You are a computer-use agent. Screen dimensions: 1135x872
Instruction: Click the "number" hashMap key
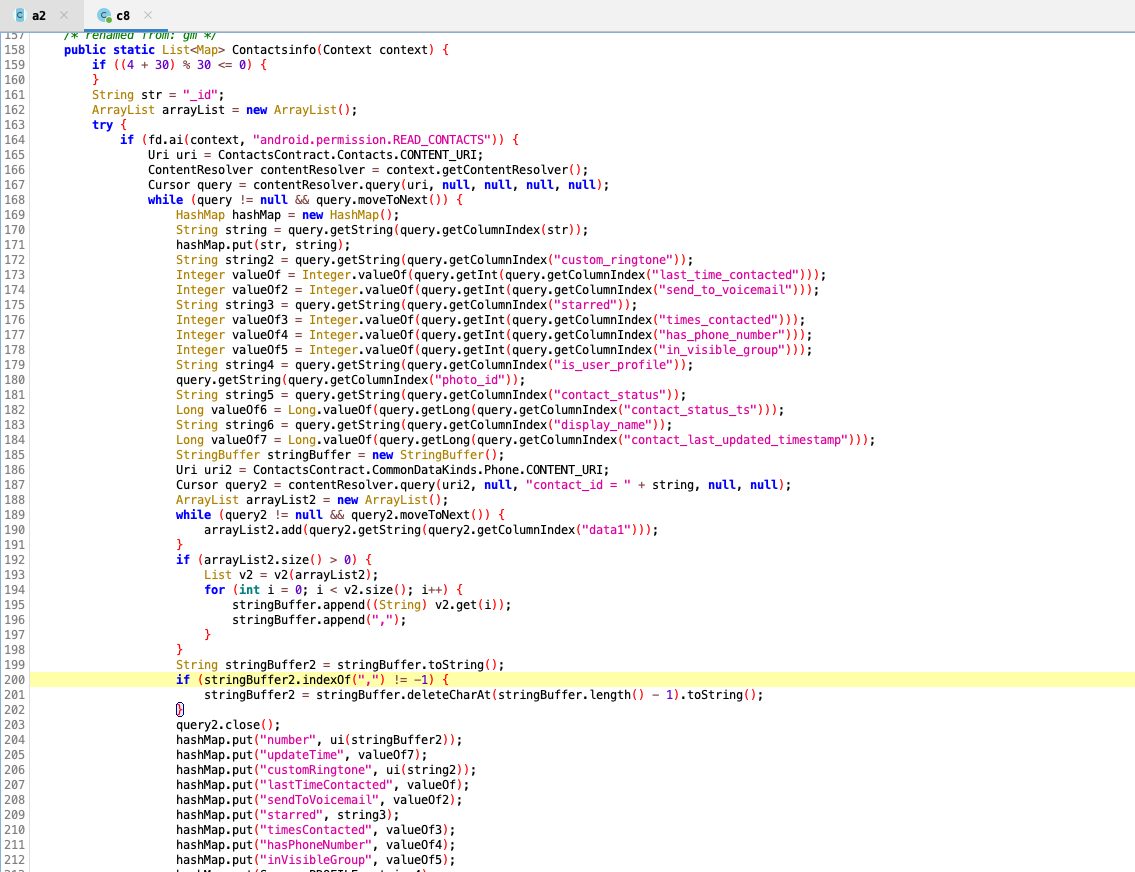[287, 740]
